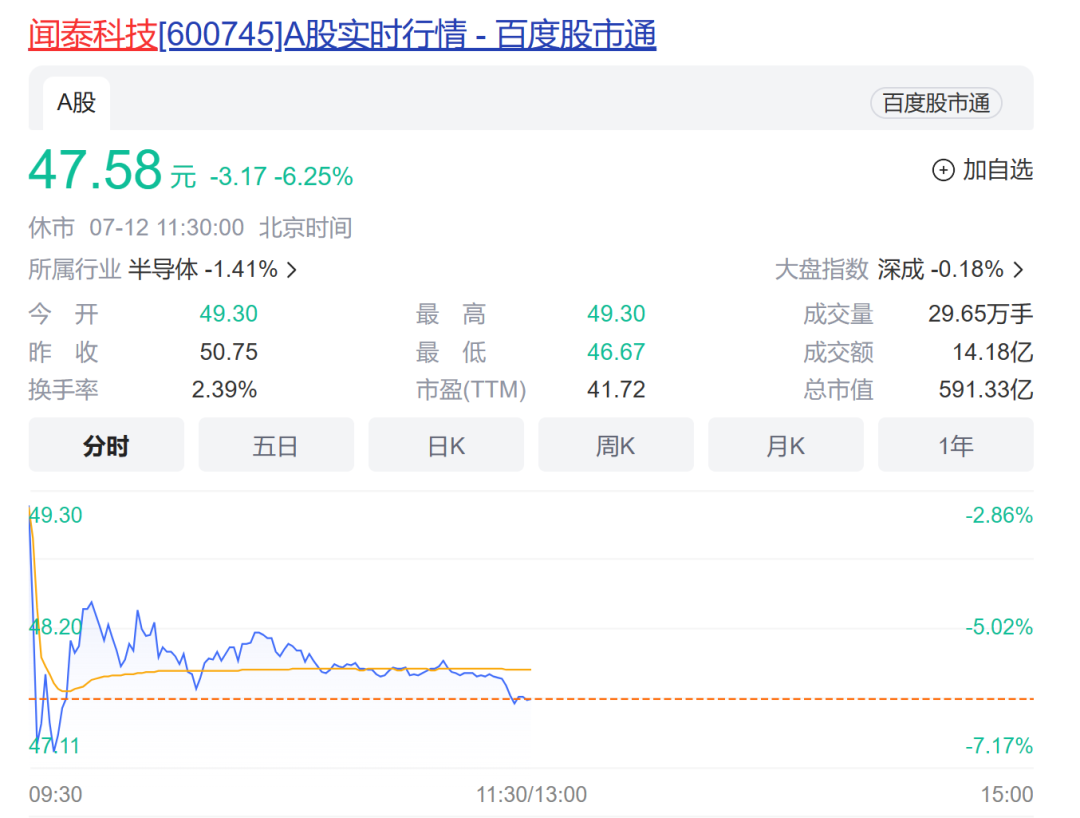The width and height of the screenshot is (1080, 818).
Task: Click the 成交额 value 14.18亿
Action: [x=993, y=352]
